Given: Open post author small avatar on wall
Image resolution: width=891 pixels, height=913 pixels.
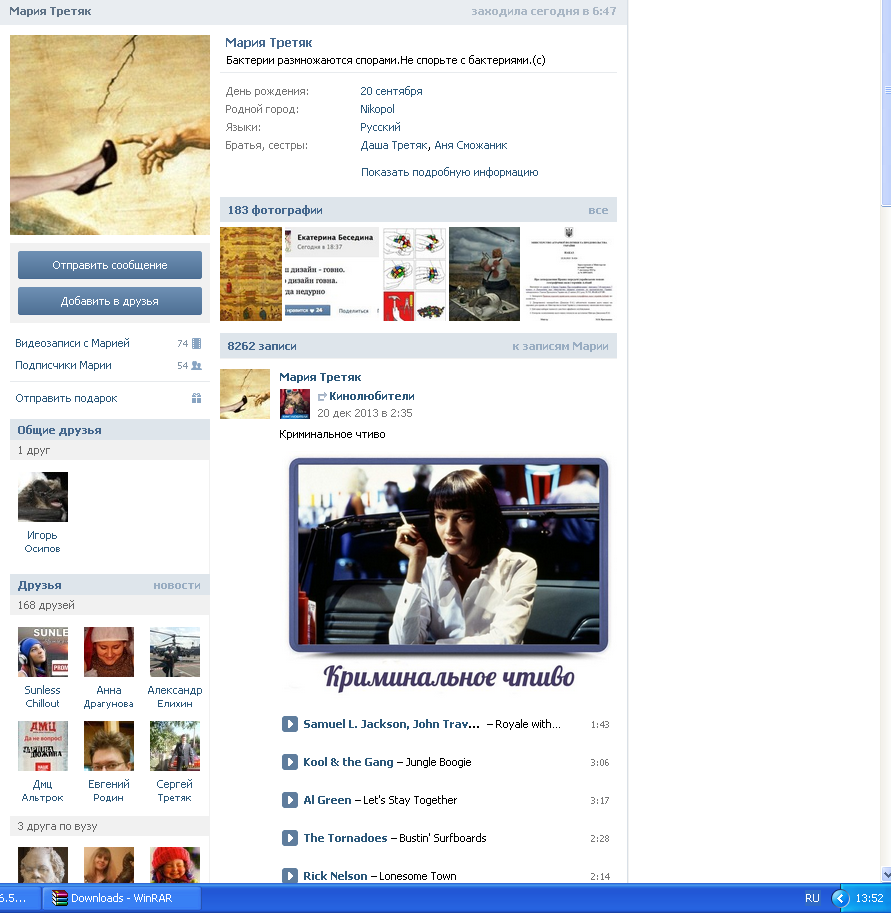Looking at the screenshot, I should [x=245, y=394].
